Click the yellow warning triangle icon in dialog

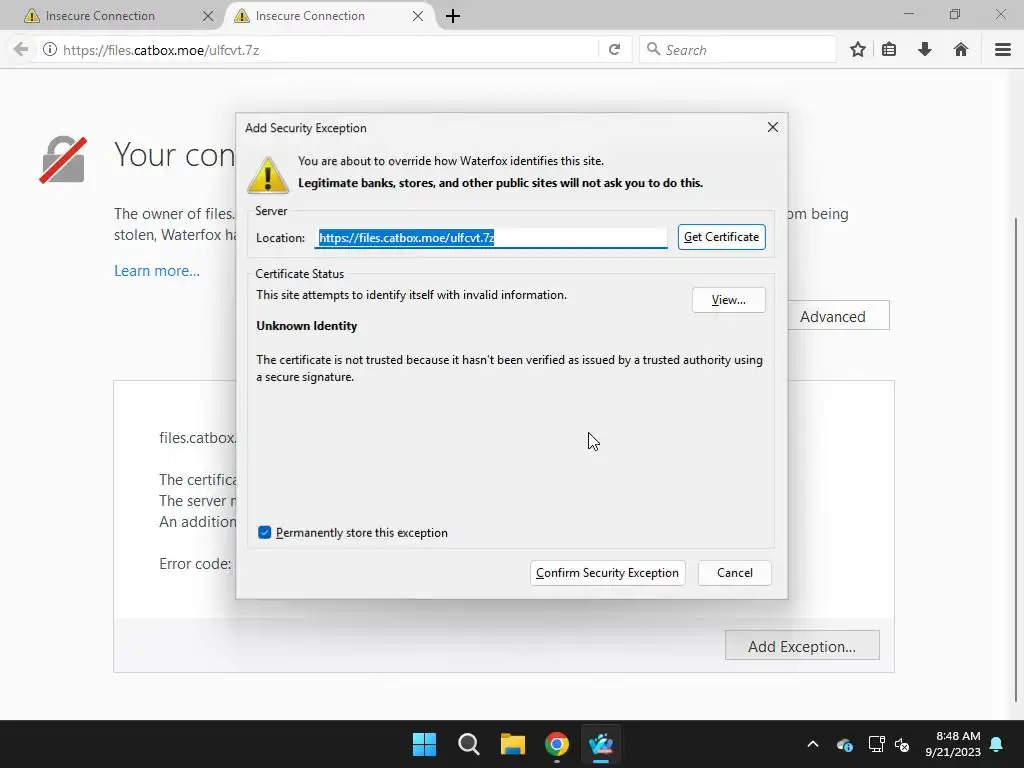[x=268, y=175]
